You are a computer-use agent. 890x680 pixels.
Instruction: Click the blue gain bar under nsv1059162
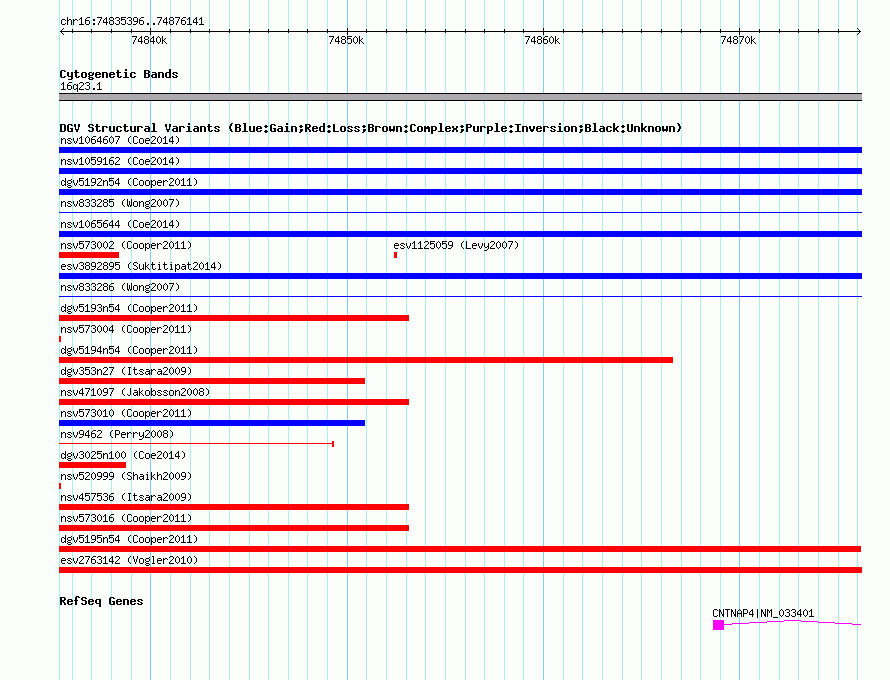click(460, 171)
